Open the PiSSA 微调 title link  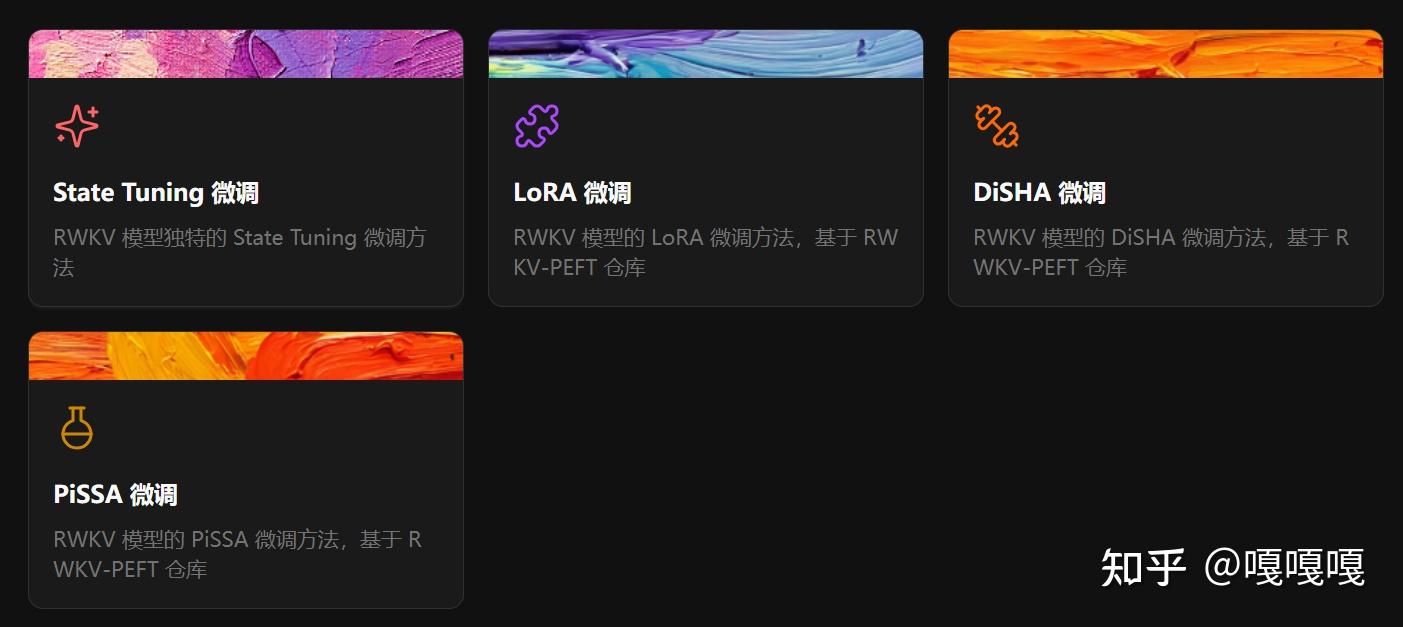[115, 494]
